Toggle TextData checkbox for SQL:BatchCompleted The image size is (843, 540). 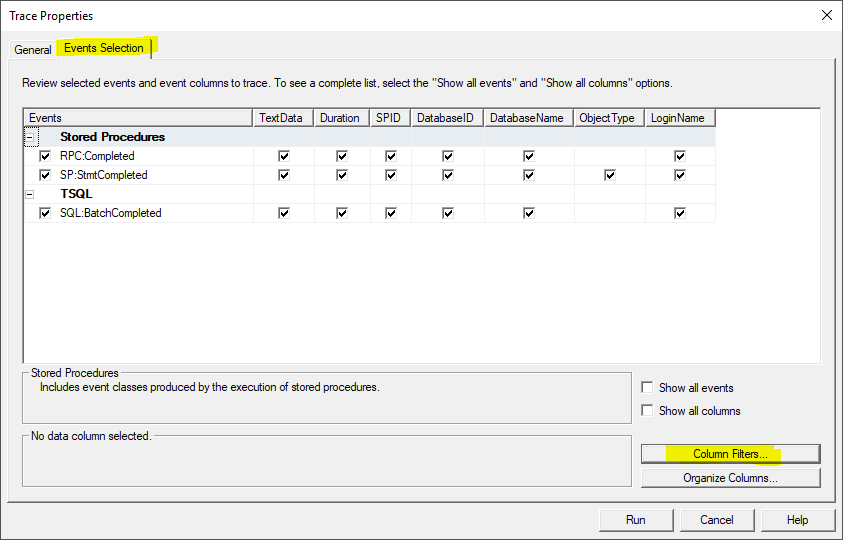pos(284,213)
